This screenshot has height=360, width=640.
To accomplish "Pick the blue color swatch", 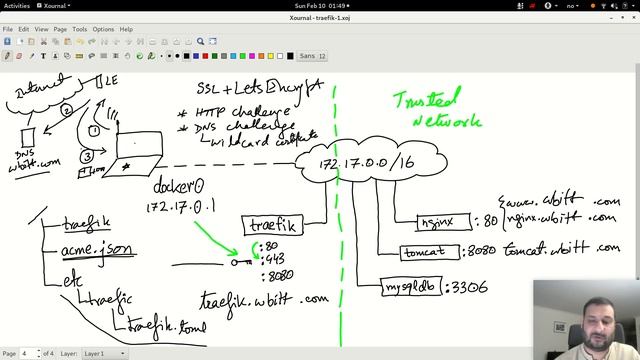I will tap(196, 56).
